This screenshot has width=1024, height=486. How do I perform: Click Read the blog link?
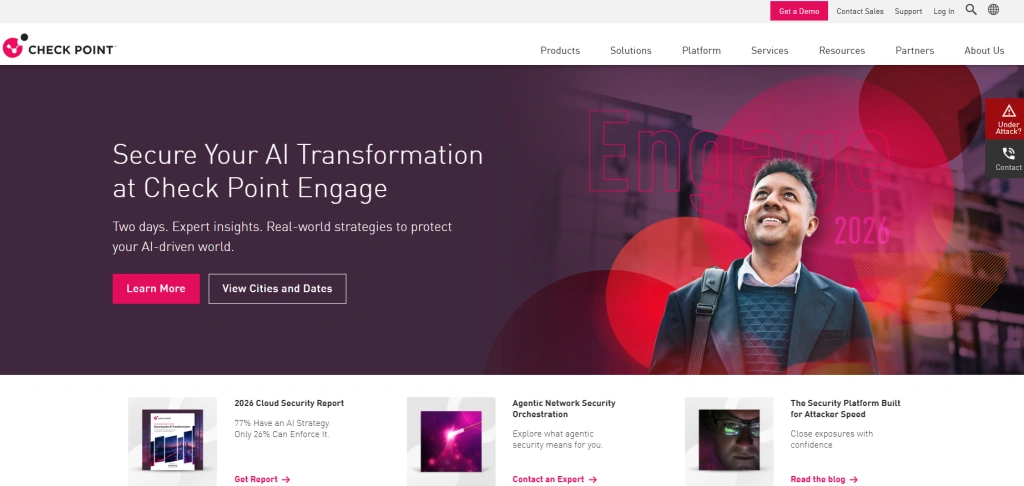pyautogui.click(x=824, y=479)
